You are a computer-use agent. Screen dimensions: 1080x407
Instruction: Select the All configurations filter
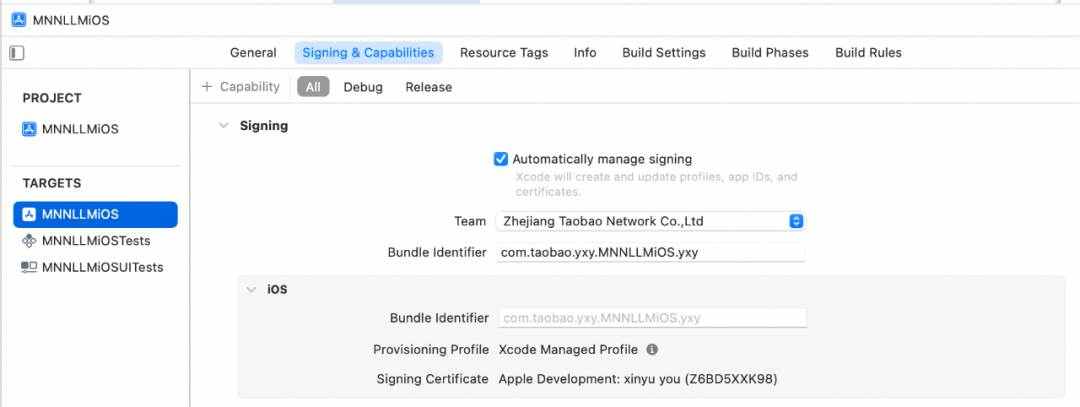tap(313, 87)
